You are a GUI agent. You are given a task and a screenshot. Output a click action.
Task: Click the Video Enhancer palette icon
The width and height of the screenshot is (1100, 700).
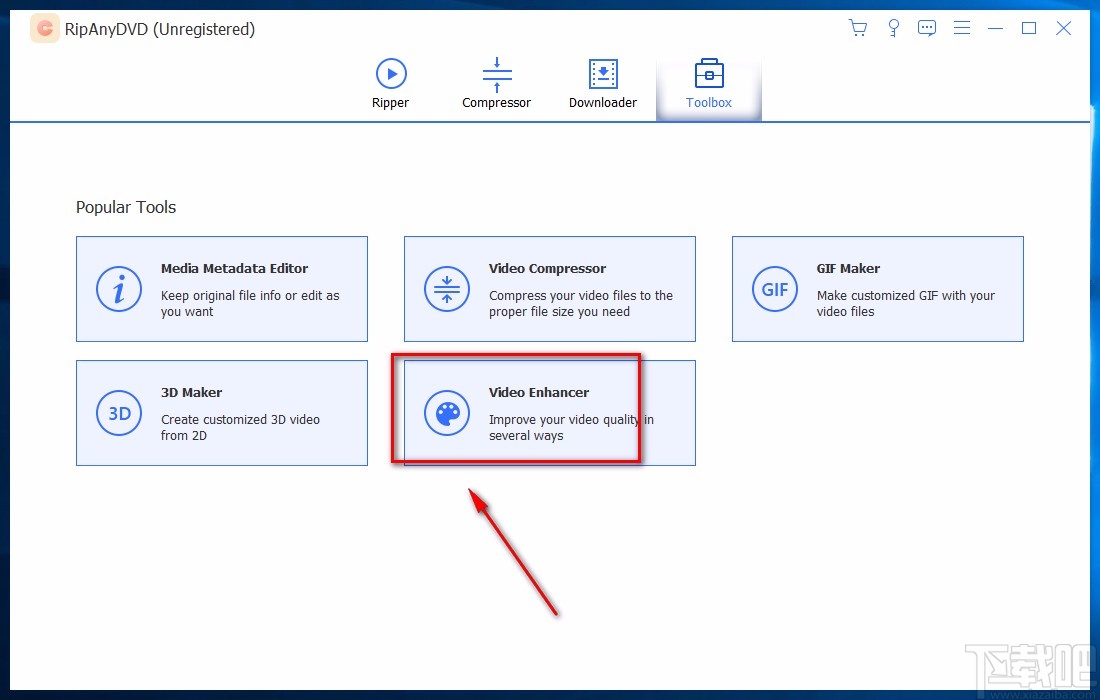(x=447, y=413)
